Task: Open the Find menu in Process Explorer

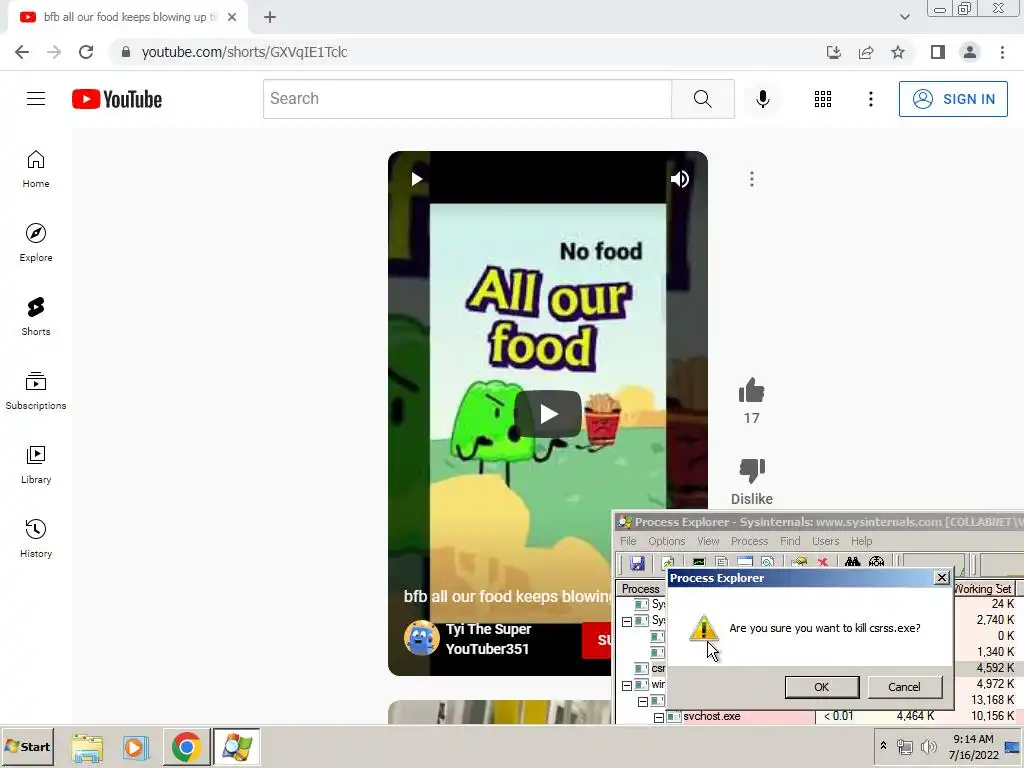Action: pos(790,541)
